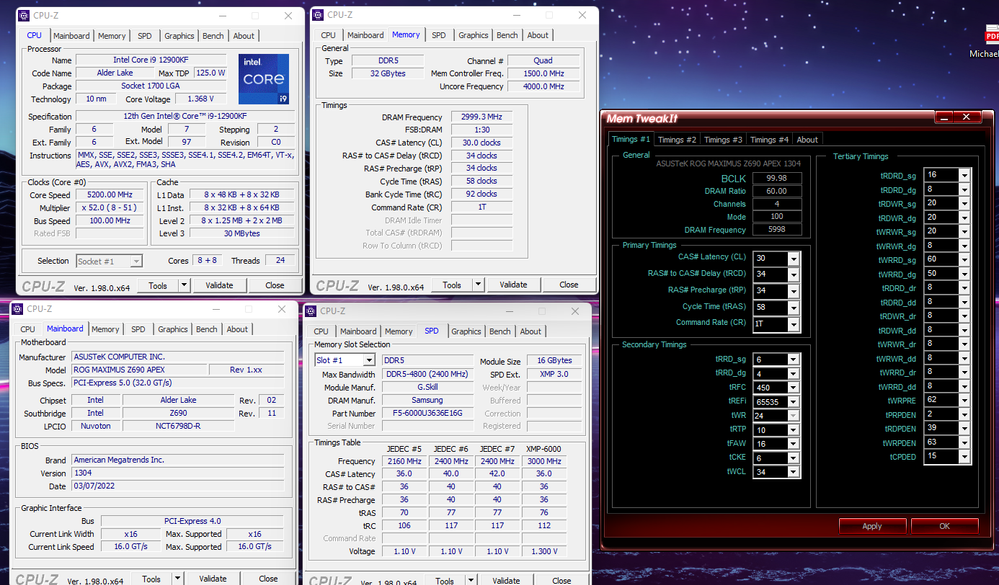
Task: Click the CPU-Z app icon in Memory window titlebar
Action: tap(318, 15)
